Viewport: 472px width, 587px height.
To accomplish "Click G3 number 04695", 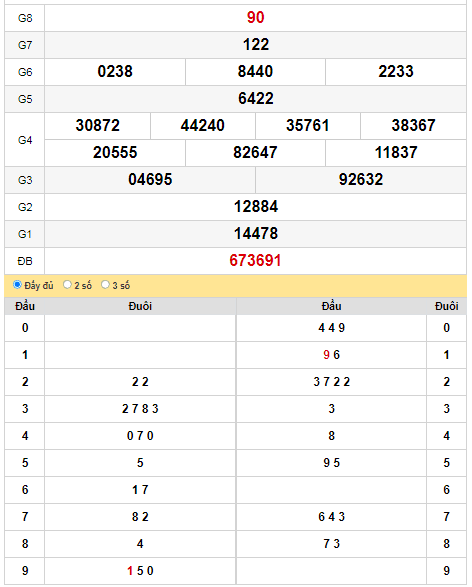I will [x=150, y=179].
